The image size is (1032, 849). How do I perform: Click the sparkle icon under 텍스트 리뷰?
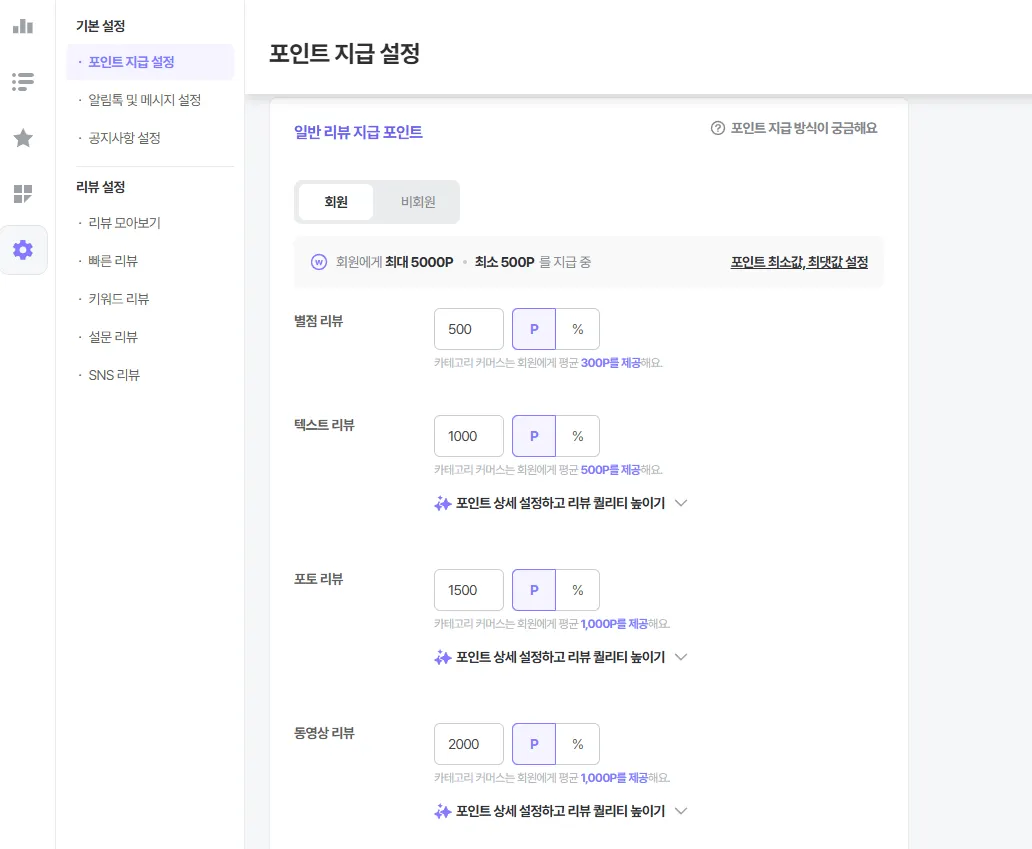pos(442,504)
